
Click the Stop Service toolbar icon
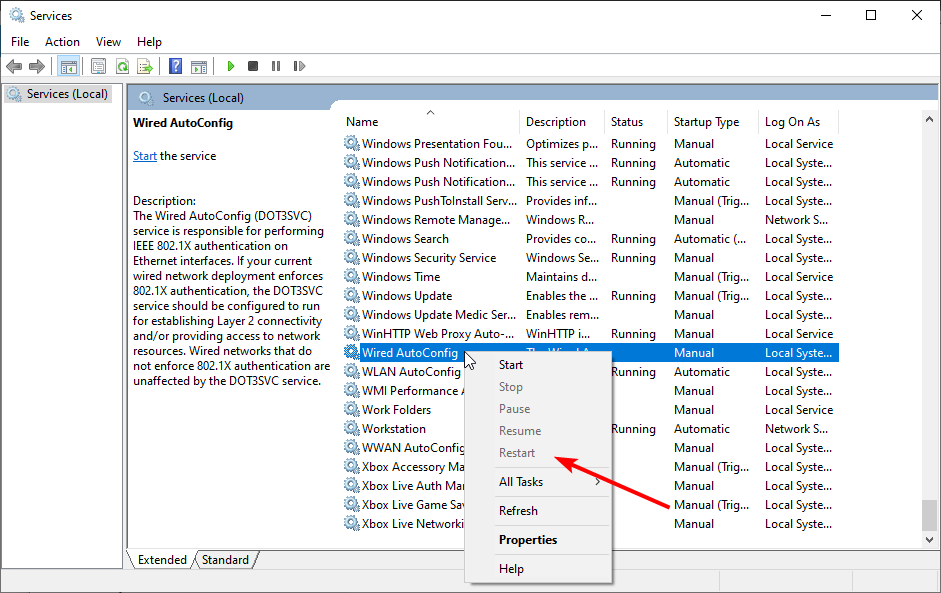(253, 66)
